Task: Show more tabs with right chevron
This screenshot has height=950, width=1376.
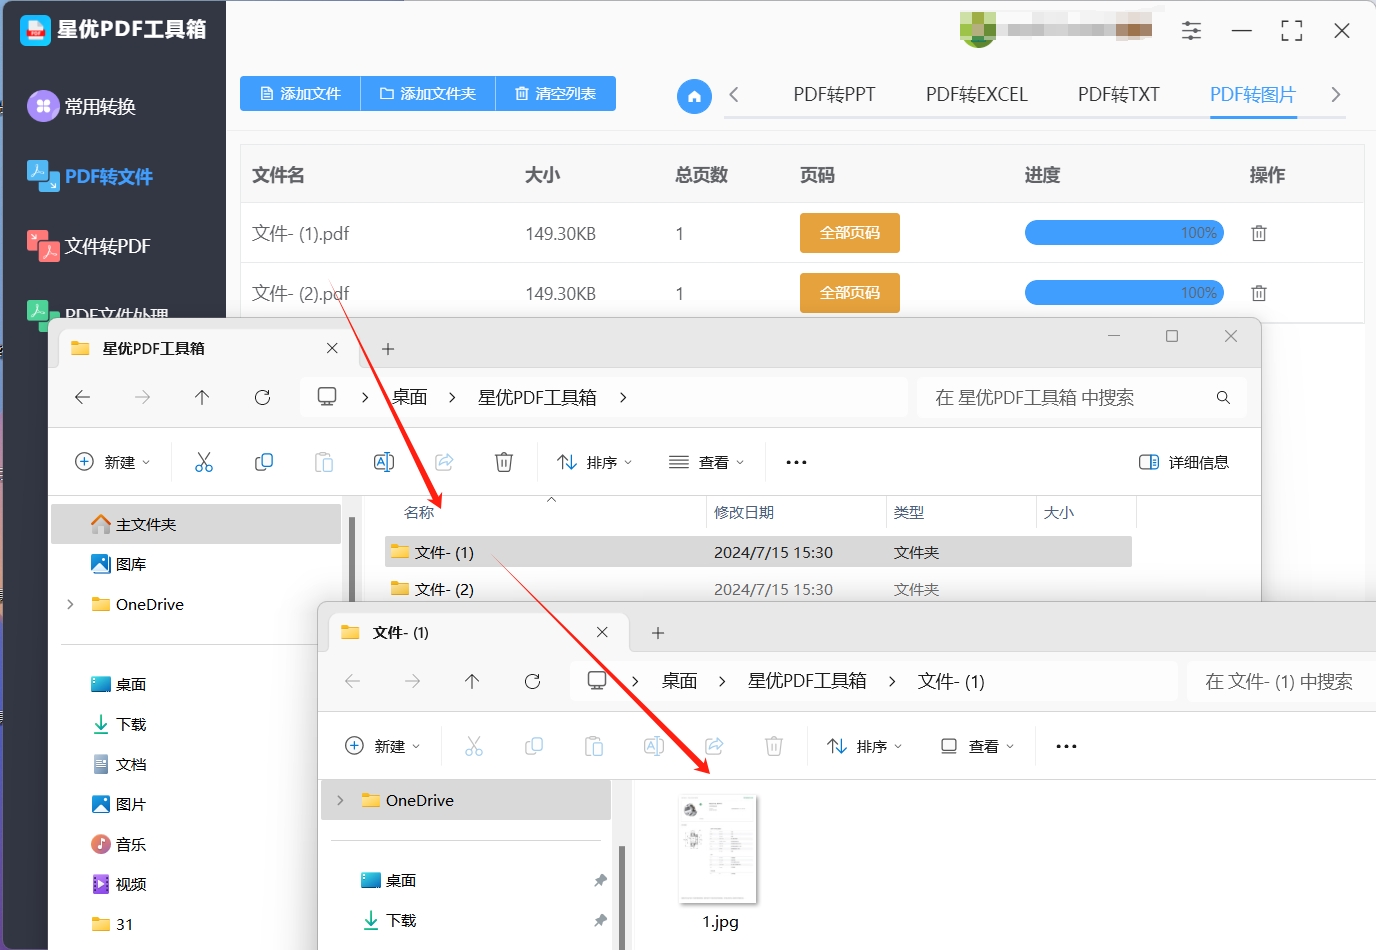Action: [1335, 95]
